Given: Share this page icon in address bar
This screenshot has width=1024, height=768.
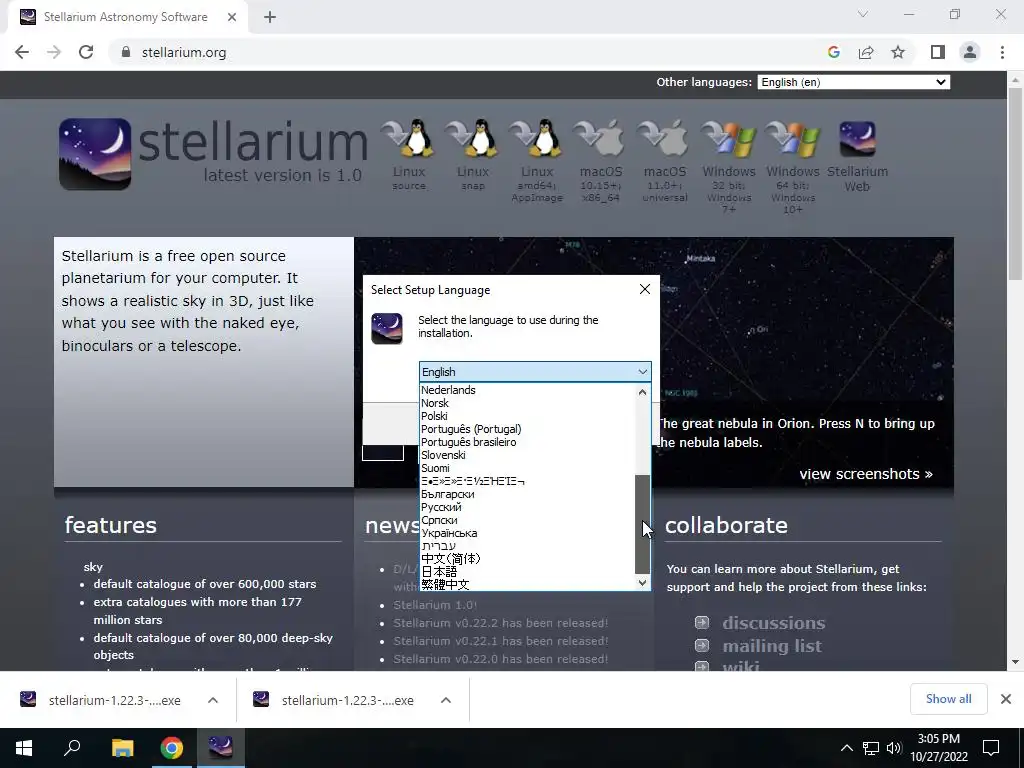Looking at the screenshot, I should coord(866,52).
